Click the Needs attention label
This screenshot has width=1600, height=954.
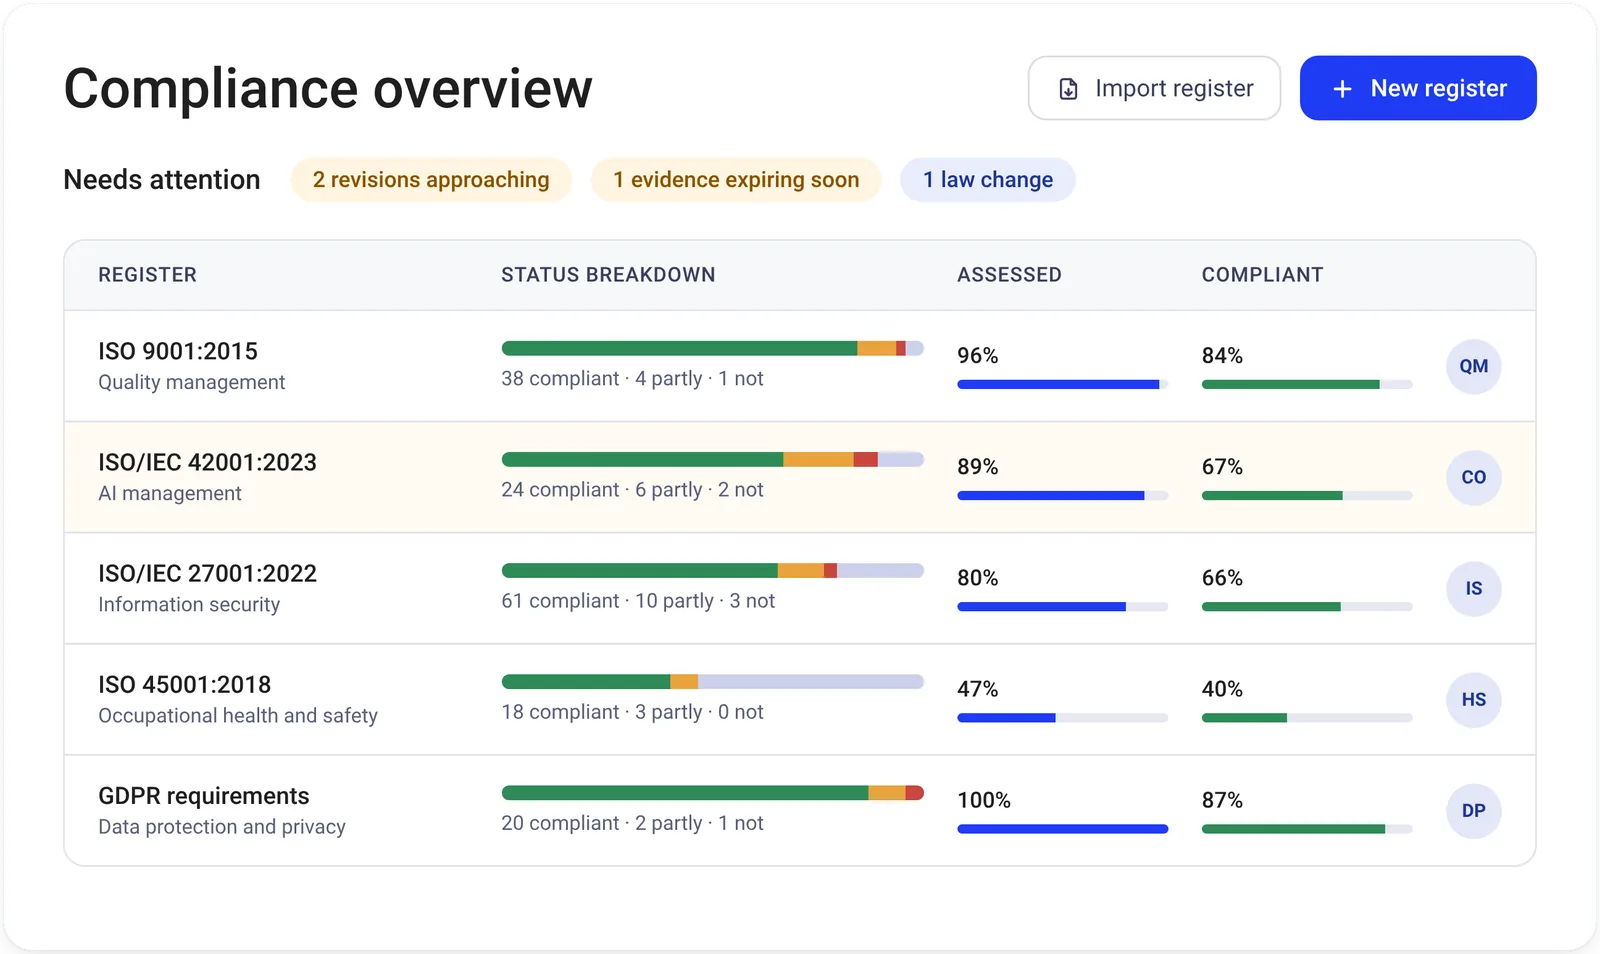pyautogui.click(x=162, y=180)
